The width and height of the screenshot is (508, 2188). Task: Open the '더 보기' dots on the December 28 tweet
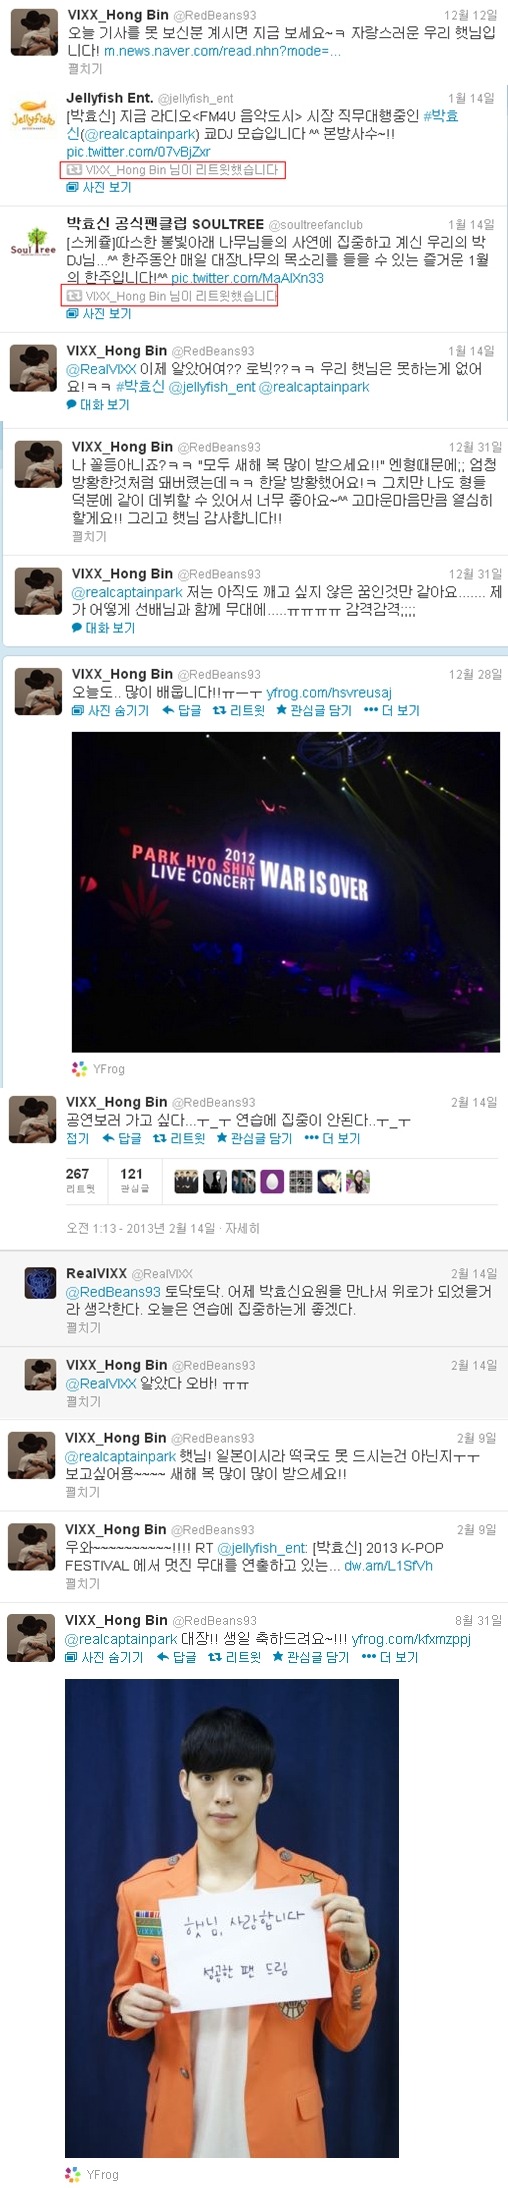[391, 710]
